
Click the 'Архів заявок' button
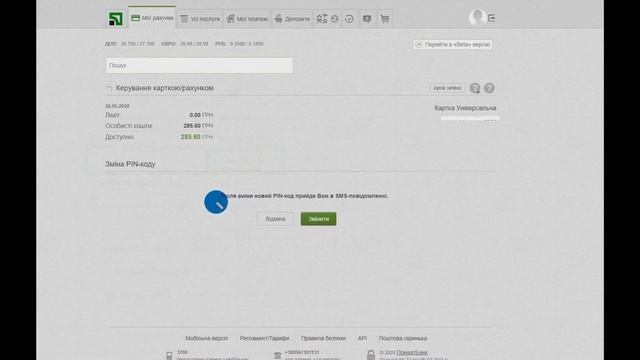click(447, 88)
